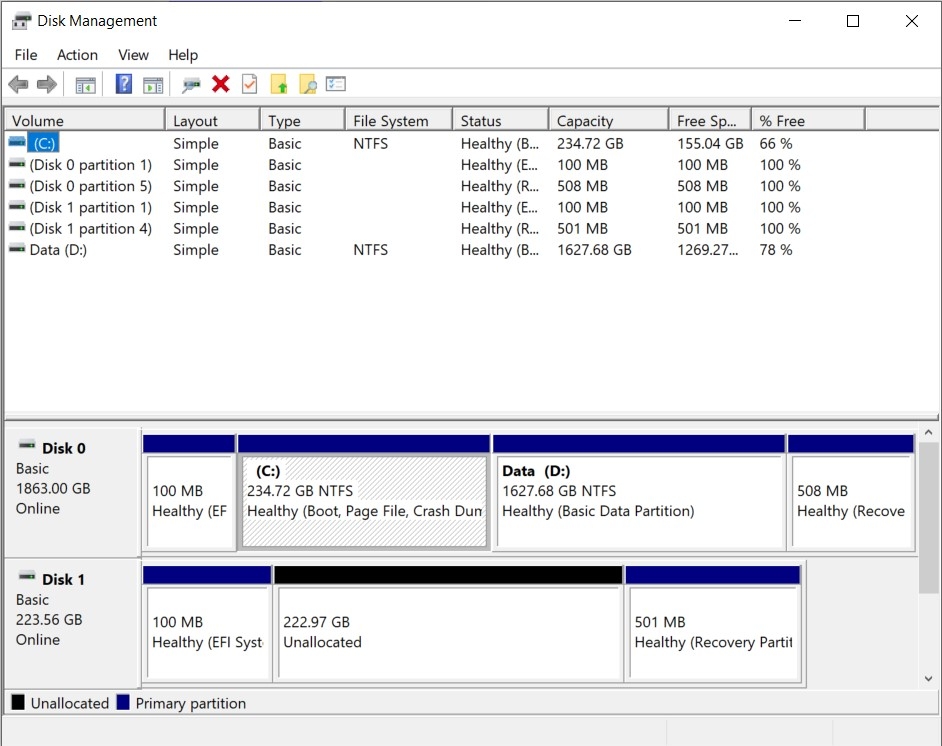The height and width of the screenshot is (746, 942).
Task: Select the (Disk 0 partition 5) volume row
Action: pyautogui.click(x=435, y=186)
